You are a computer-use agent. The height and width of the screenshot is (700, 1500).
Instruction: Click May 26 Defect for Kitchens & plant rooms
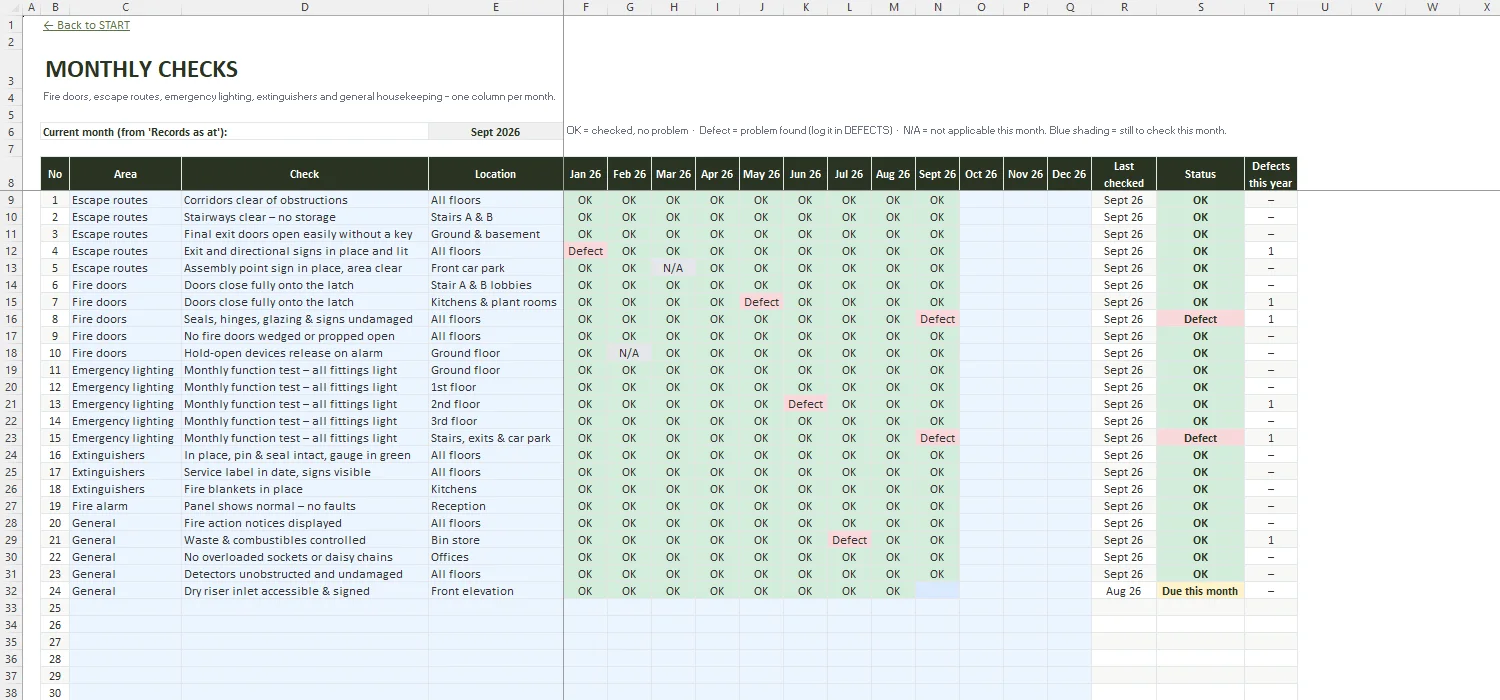click(x=761, y=302)
